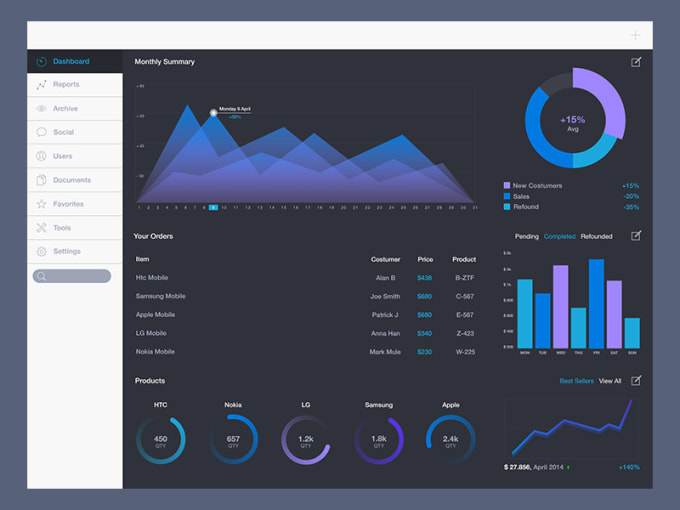The image size is (680, 510).
Task: Click the plus icon in top bar
Action: (x=635, y=35)
